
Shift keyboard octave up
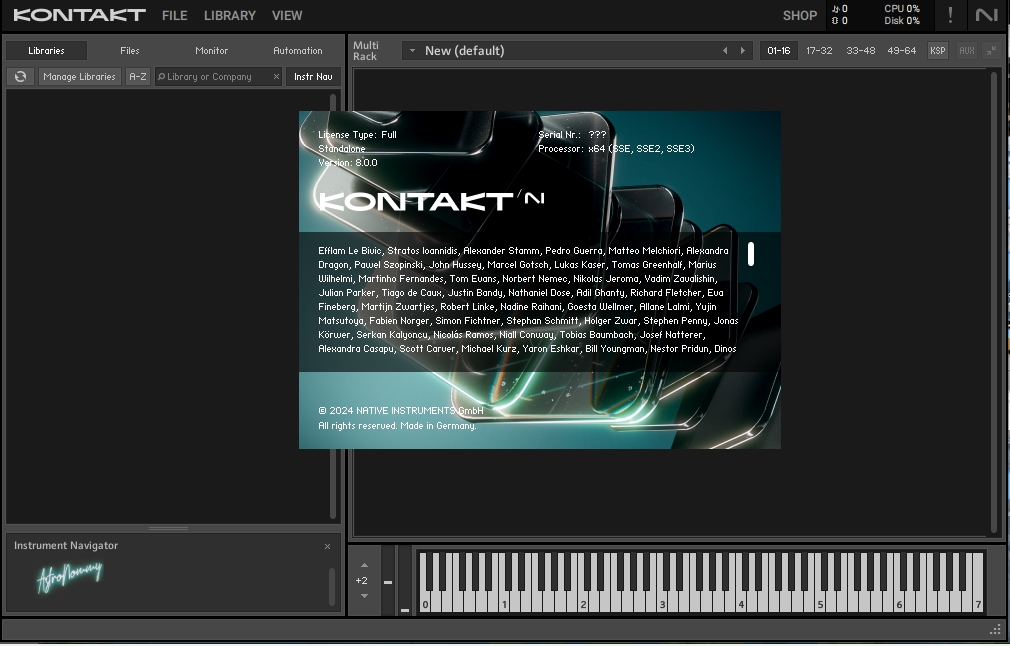[364, 565]
